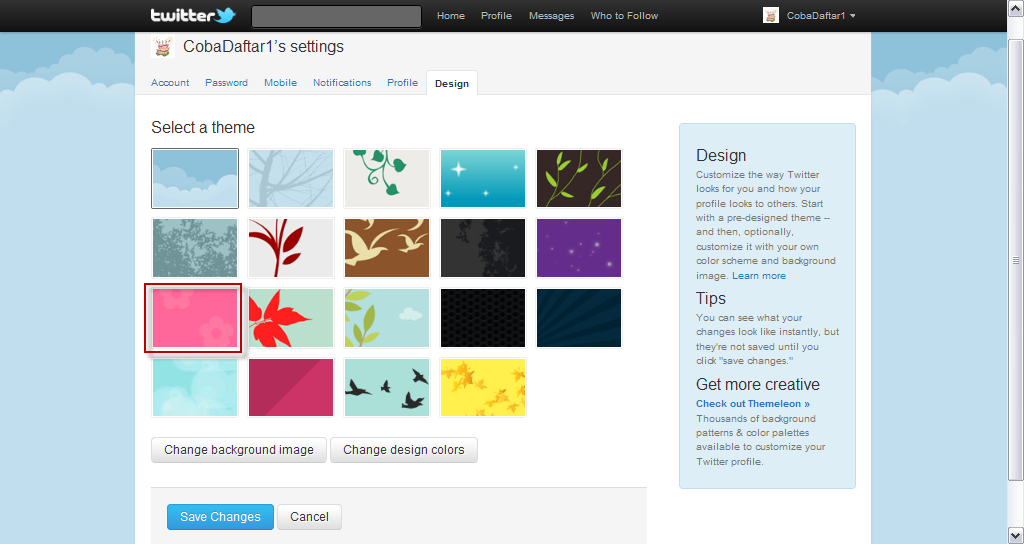Go to Who to Follow
Screen dimensions: 1024x544
click(624, 16)
